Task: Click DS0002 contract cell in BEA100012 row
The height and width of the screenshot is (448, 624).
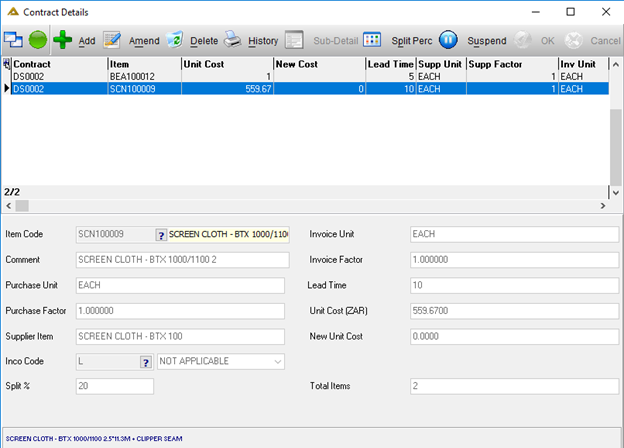Action: point(59,76)
